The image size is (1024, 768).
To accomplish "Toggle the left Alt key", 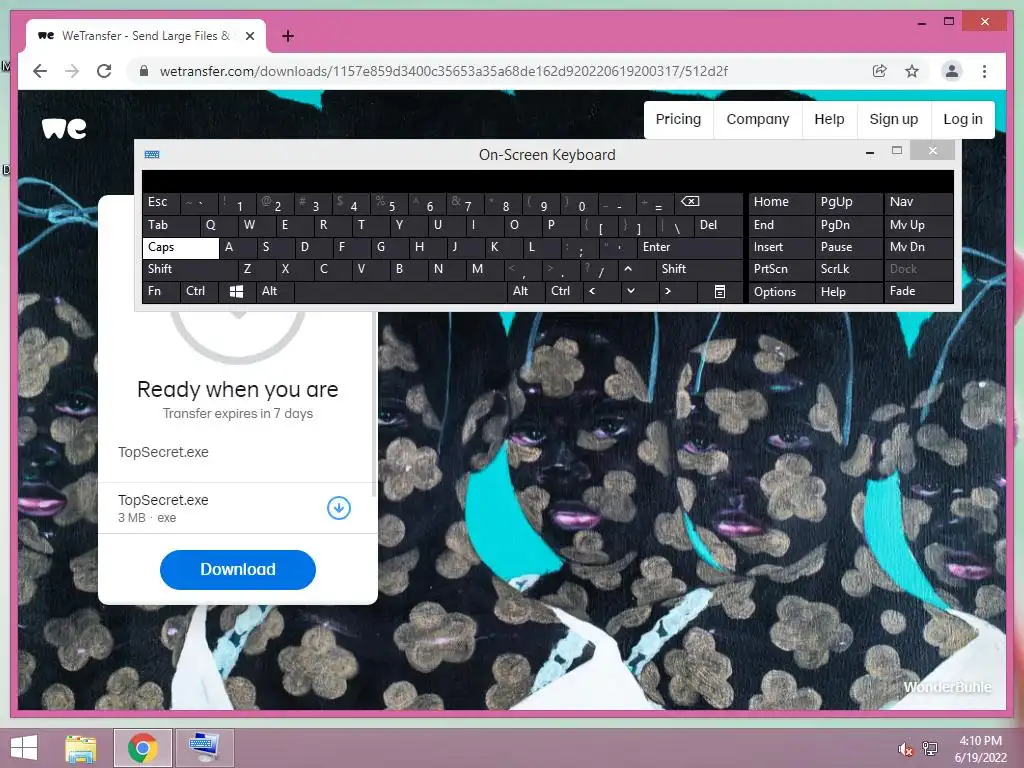I will [275, 291].
